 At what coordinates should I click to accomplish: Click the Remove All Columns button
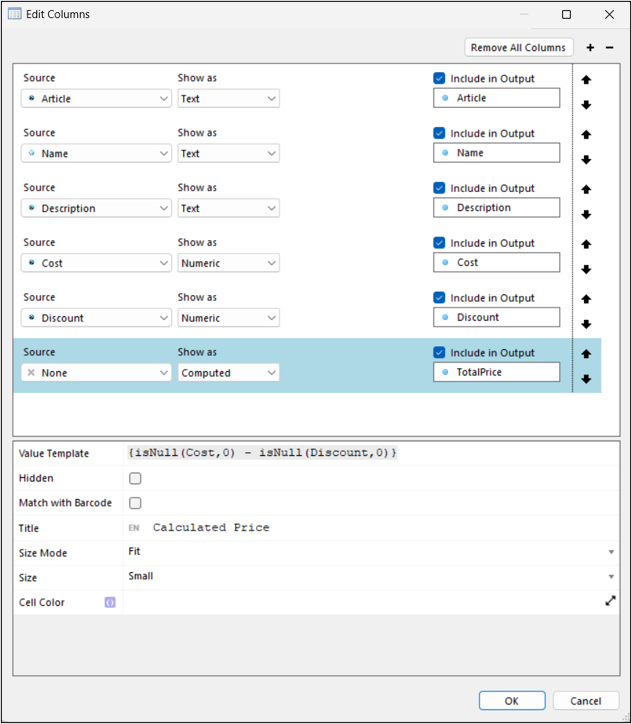[x=519, y=47]
